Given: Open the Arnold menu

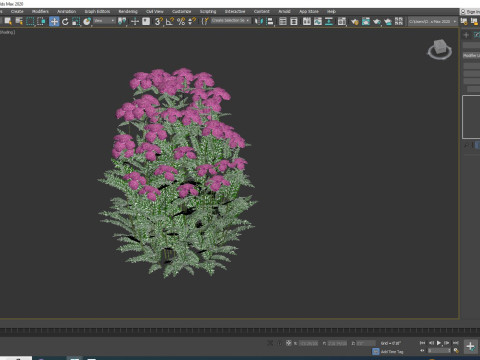Looking at the screenshot, I should pyautogui.click(x=284, y=11).
